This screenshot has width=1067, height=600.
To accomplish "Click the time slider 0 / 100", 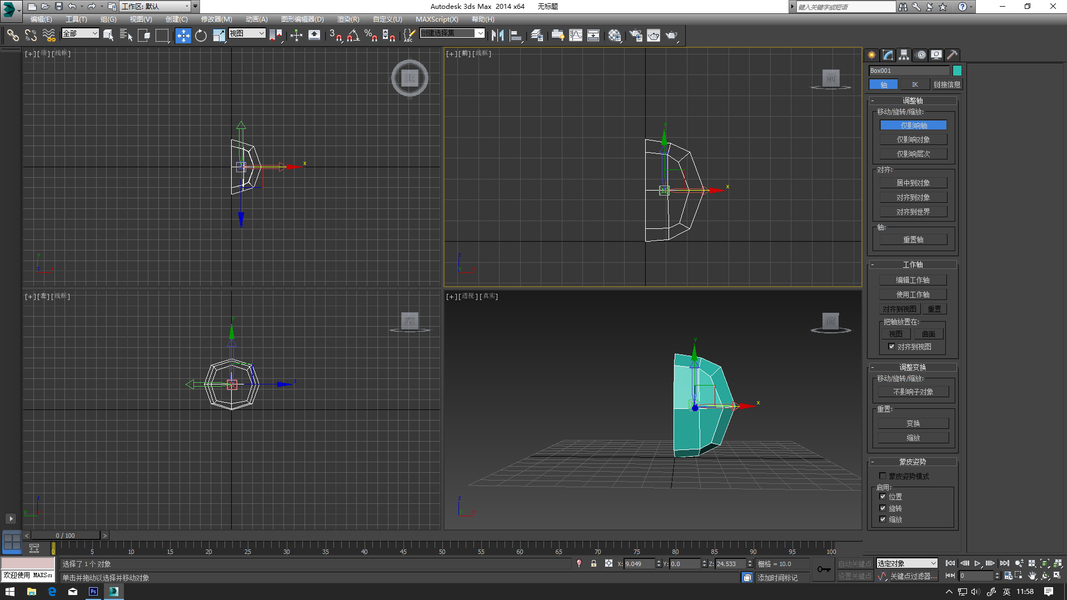I will point(65,535).
